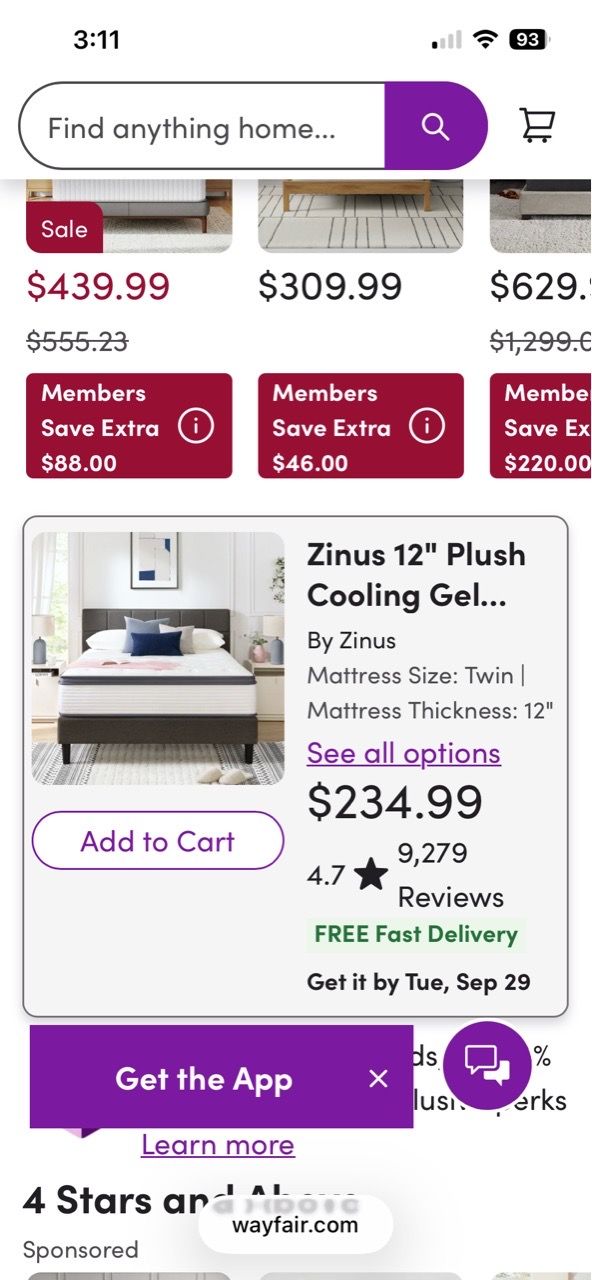Screen dimensions: 592x1280
Task: Add Zinus mattress to cart
Action: (x=158, y=841)
